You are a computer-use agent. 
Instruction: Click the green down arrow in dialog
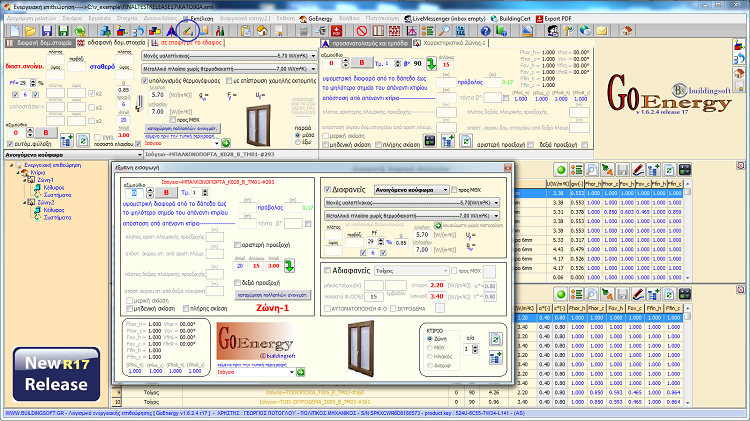(288, 265)
